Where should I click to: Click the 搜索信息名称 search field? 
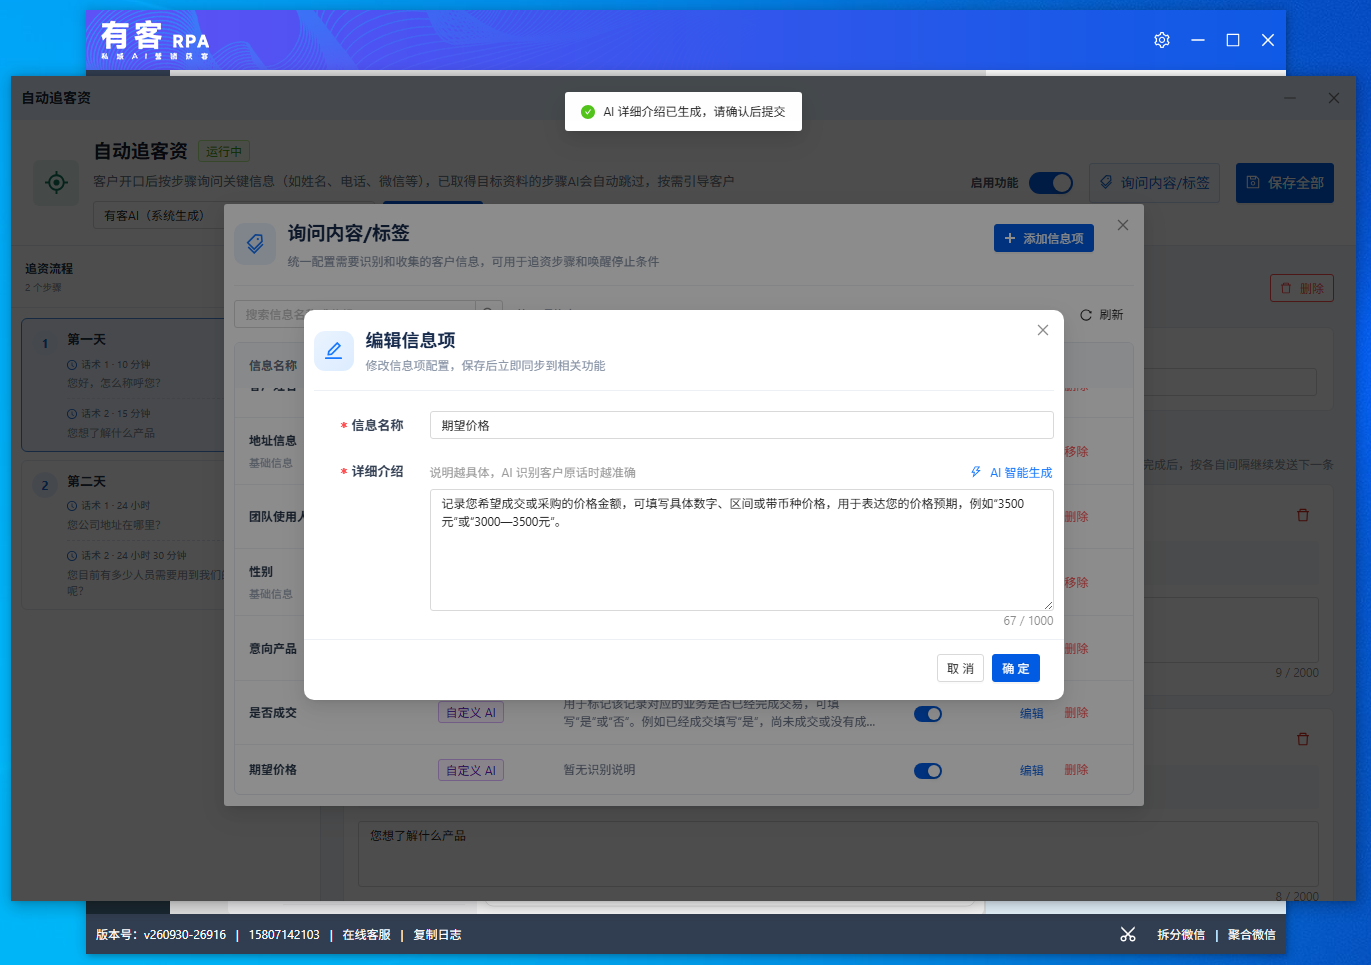[x=355, y=314]
